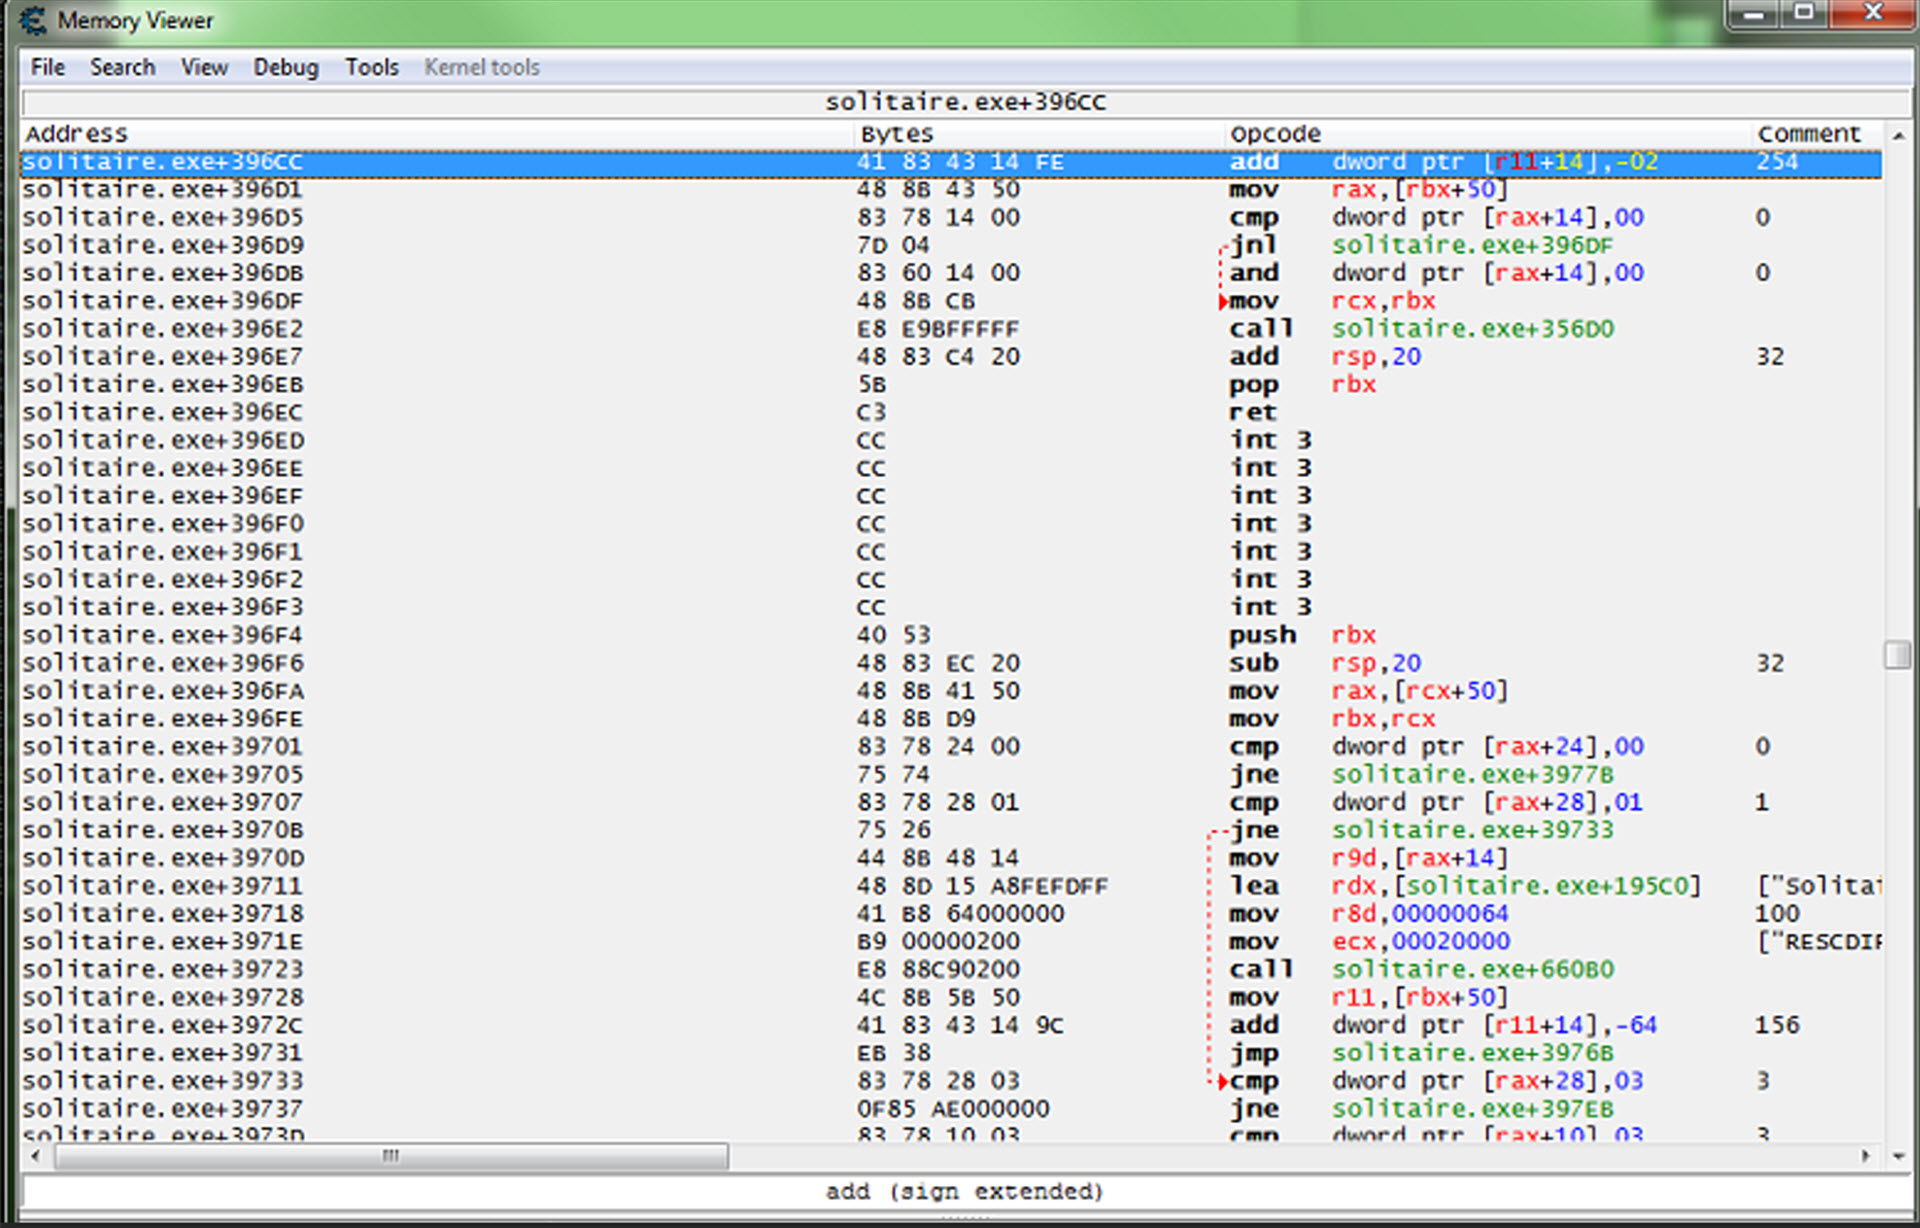This screenshot has width=1920, height=1228.
Task: Click the comment value 156
Action: tap(1777, 1026)
